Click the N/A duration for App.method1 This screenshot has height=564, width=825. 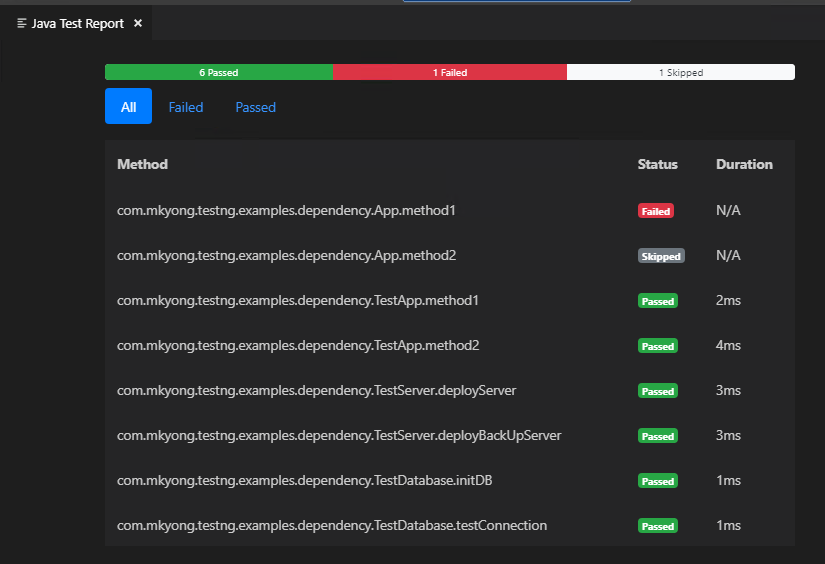click(728, 210)
